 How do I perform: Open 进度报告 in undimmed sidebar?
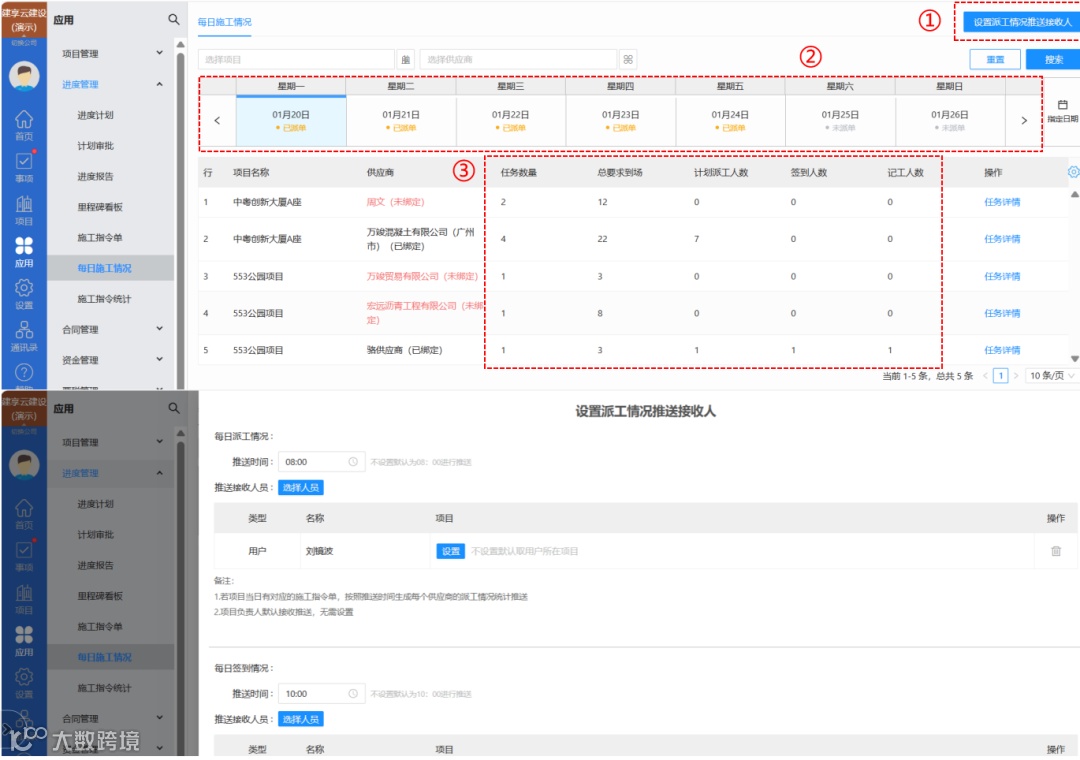click(x=95, y=176)
